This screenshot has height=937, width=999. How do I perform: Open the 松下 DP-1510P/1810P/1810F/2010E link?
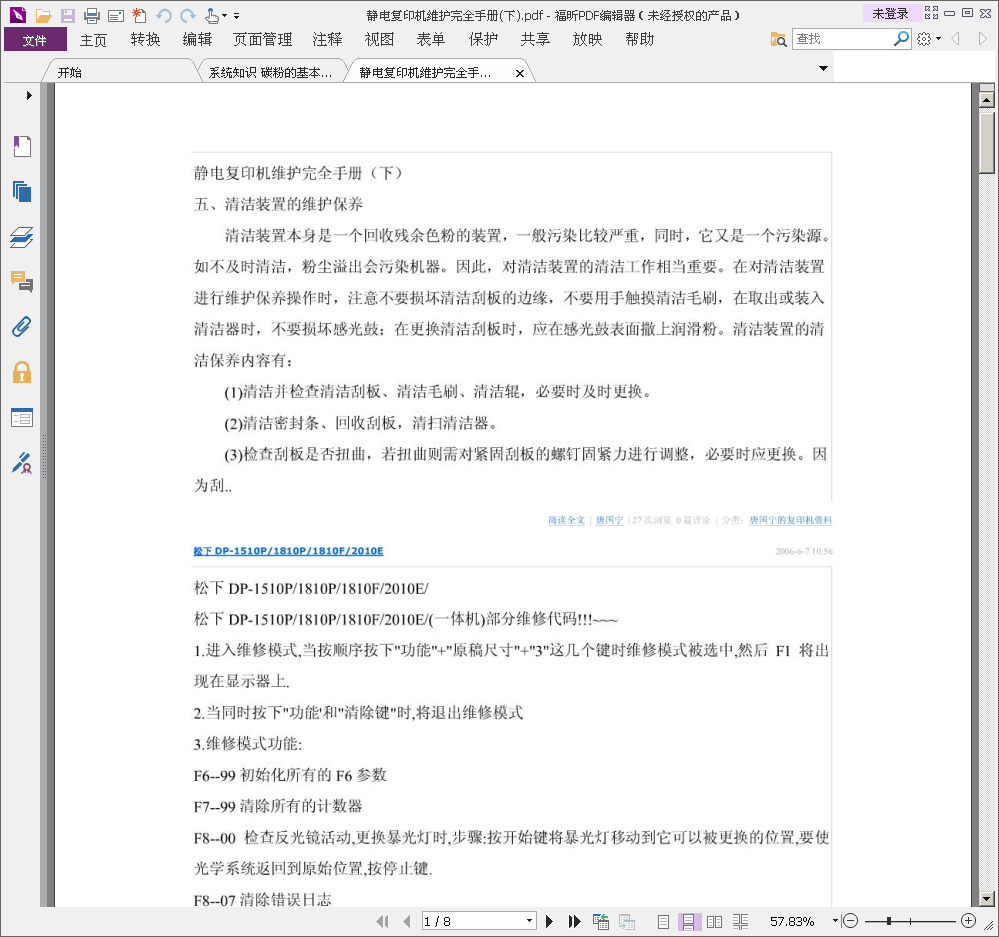[288, 551]
